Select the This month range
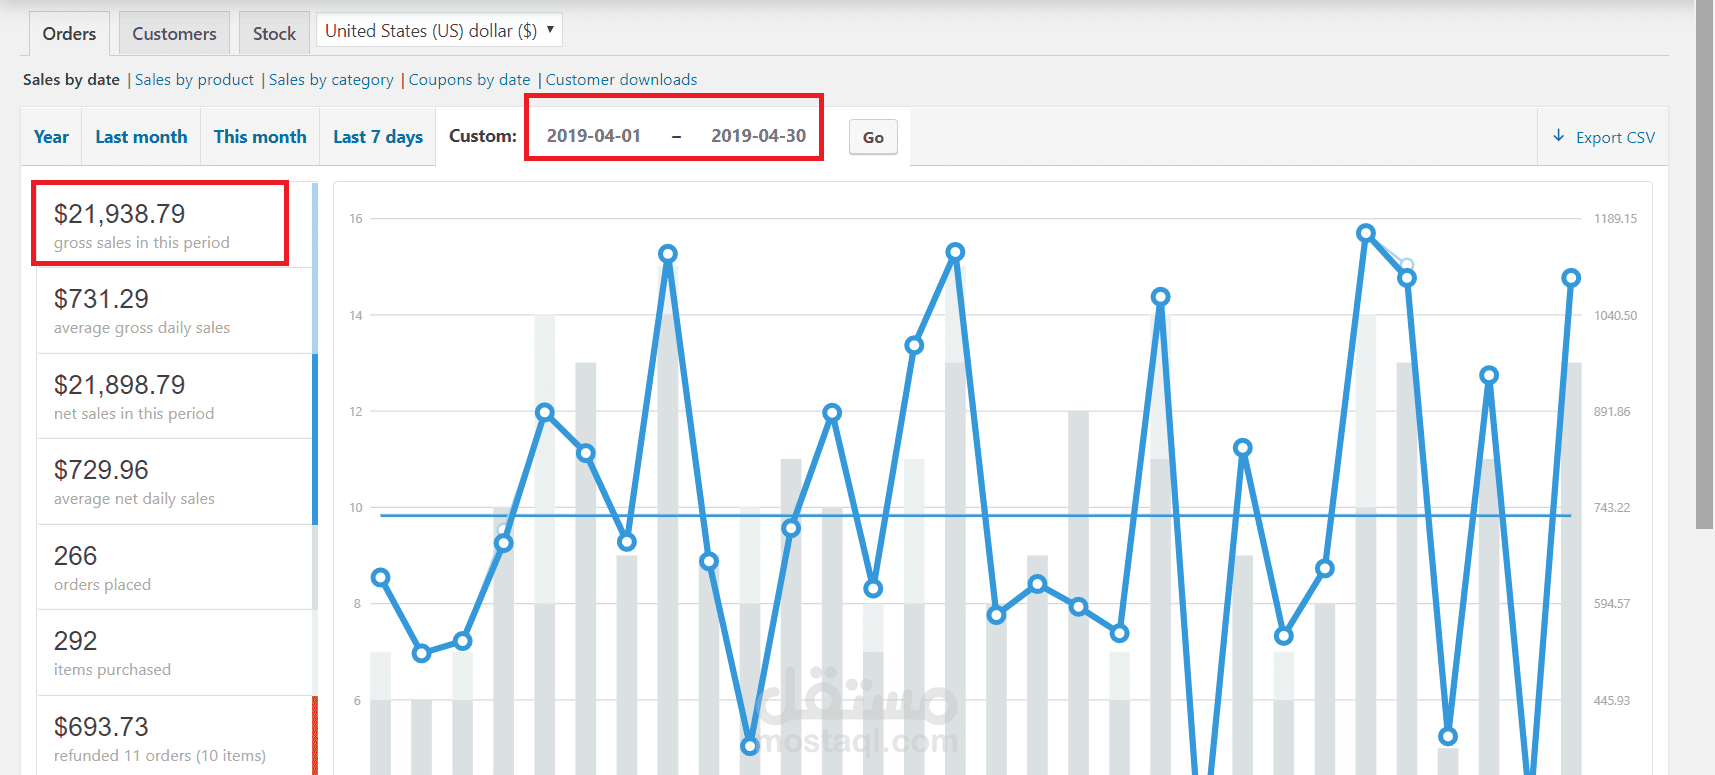 [x=260, y=137]
